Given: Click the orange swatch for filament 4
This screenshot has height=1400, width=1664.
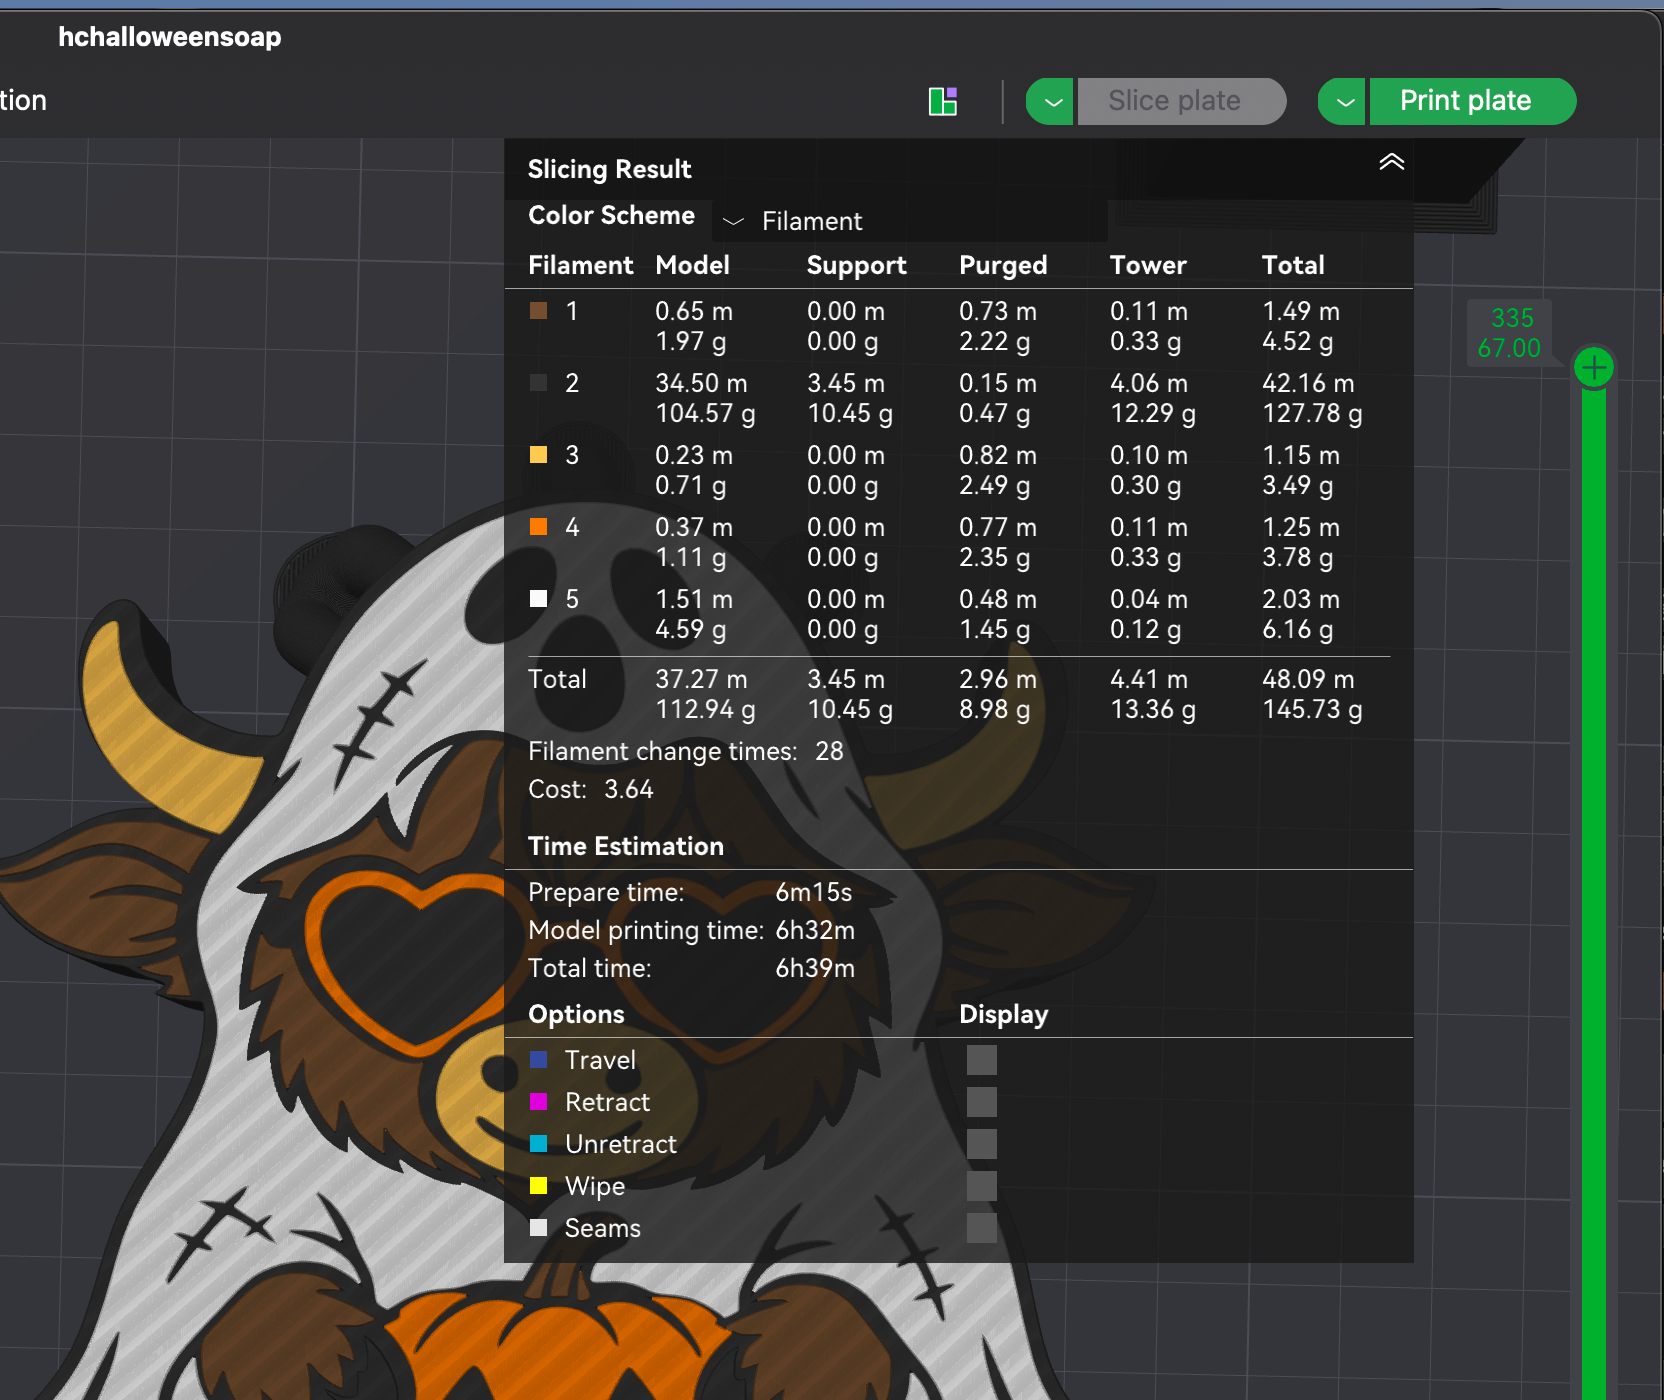Looking at the screenshot, I should pyautogui.click(x=538, y=527).
